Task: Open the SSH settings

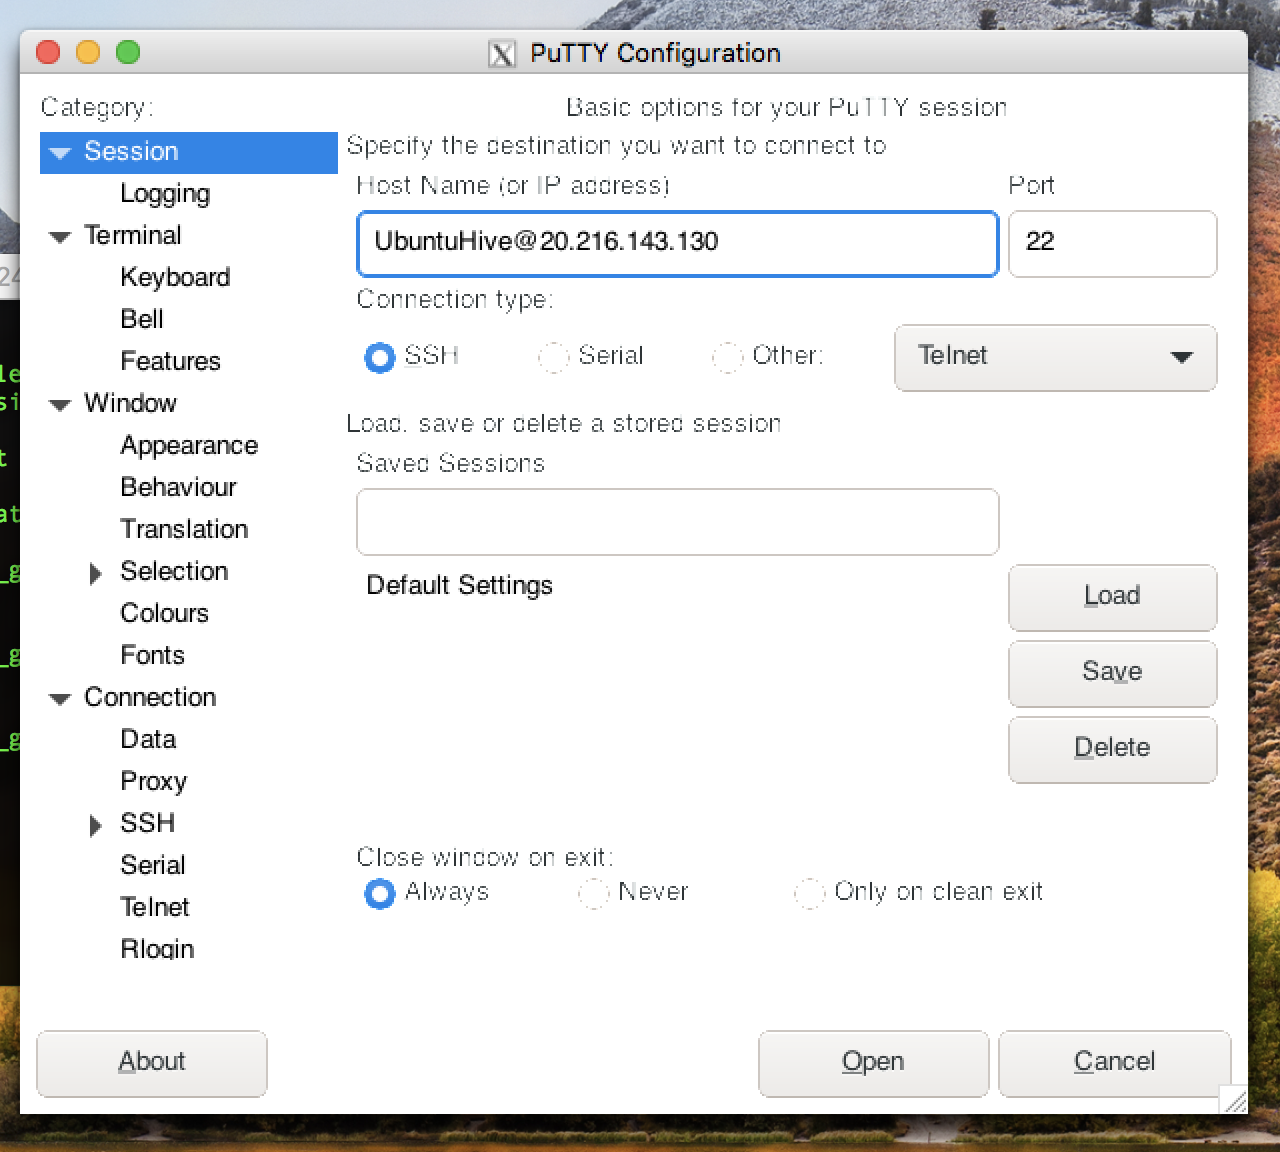Action: (x=147, y=823)
